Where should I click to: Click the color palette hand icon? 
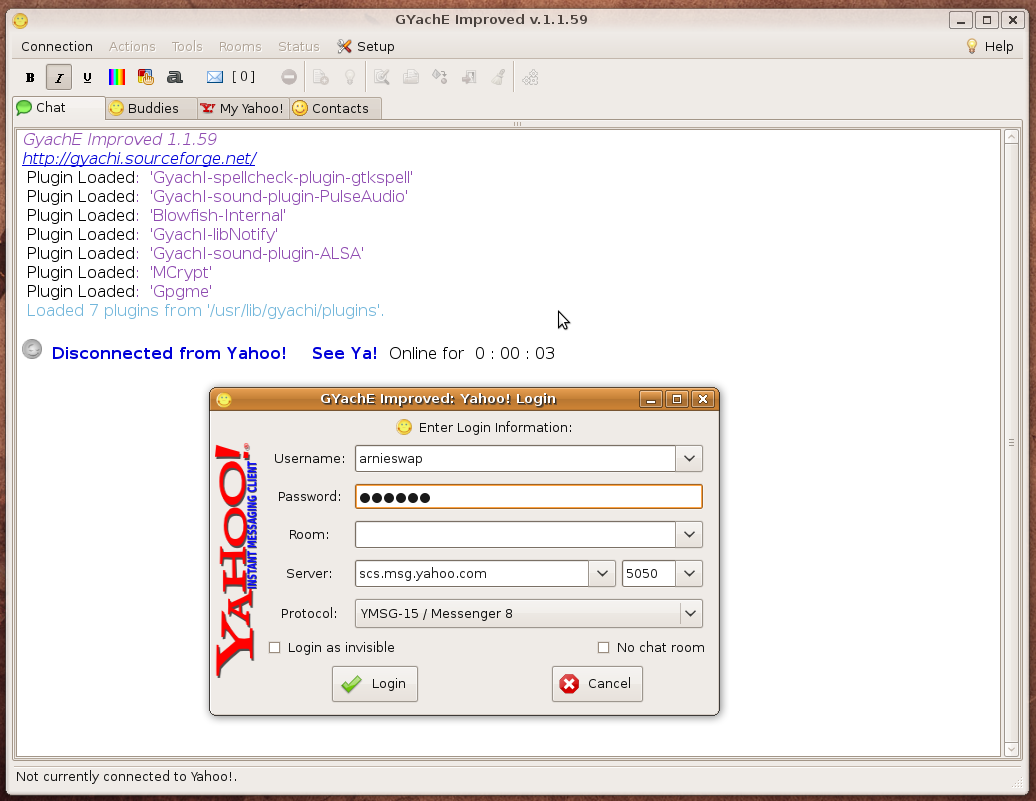(x=145, y=77)
